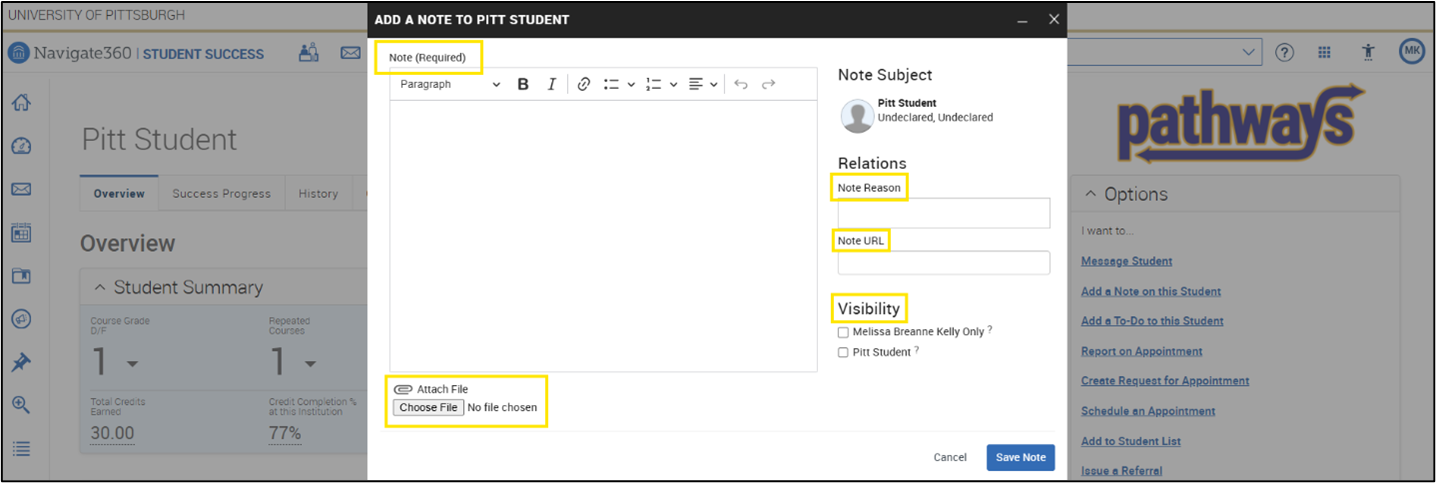Insert a link in the note
This screenshot has width=1436, height=483.
(584, 85)
